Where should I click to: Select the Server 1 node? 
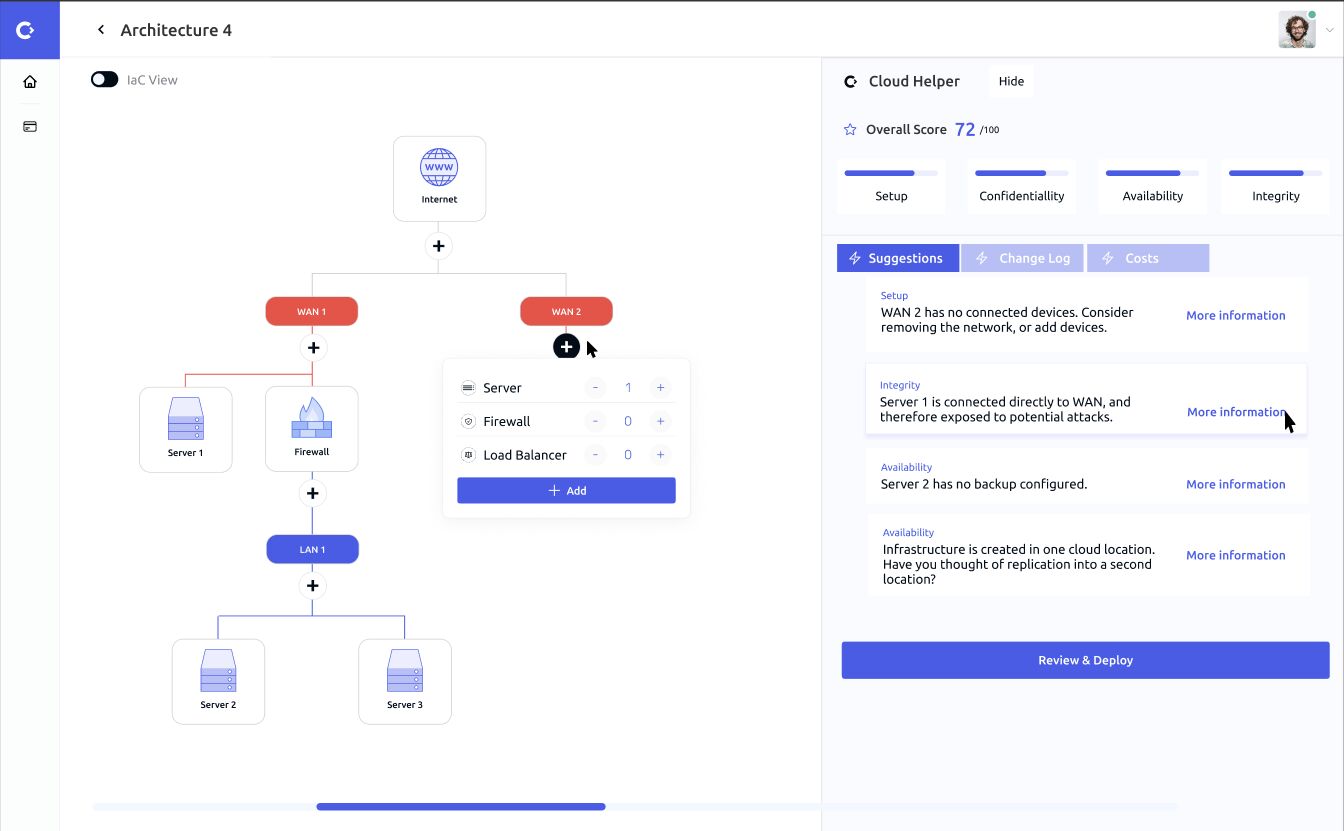point(186,429)
